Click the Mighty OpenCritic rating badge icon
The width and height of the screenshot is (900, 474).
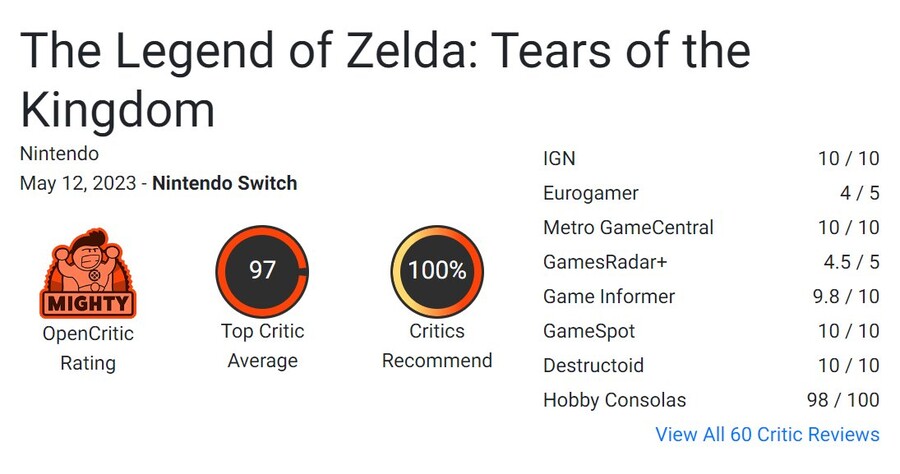click(x=88, y=274)
